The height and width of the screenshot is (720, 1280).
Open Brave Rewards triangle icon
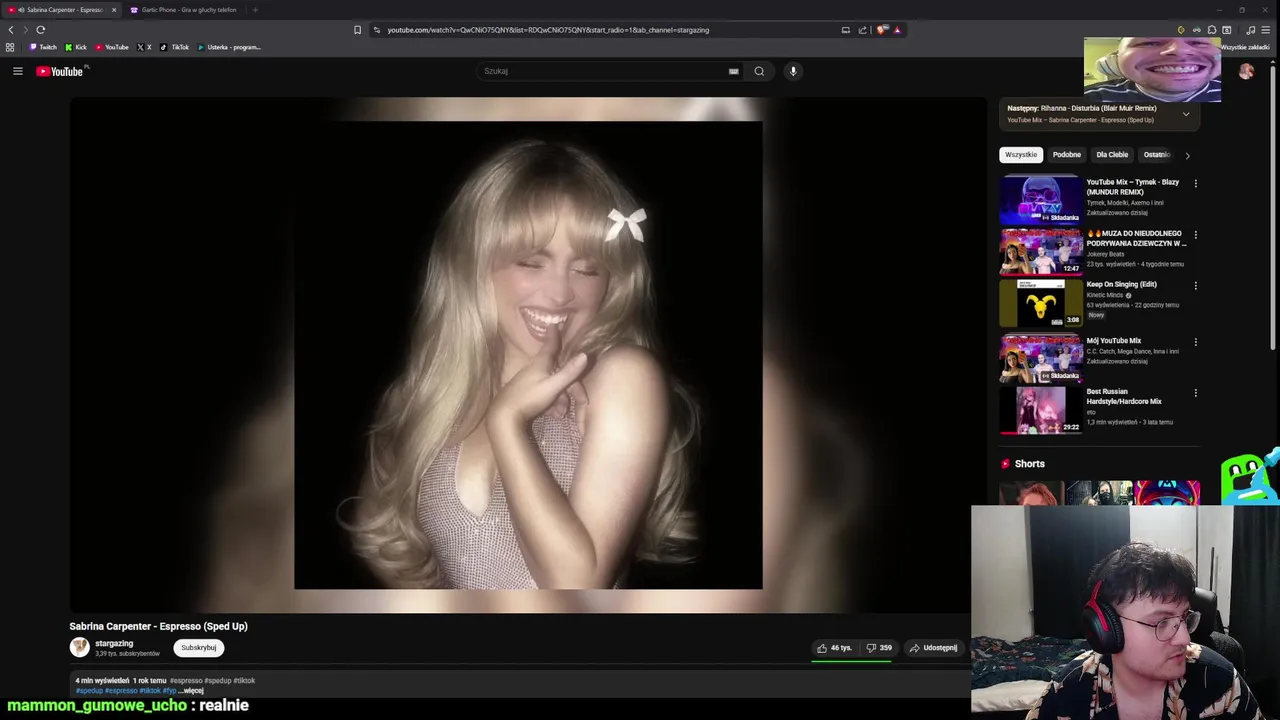pos(897,30)
